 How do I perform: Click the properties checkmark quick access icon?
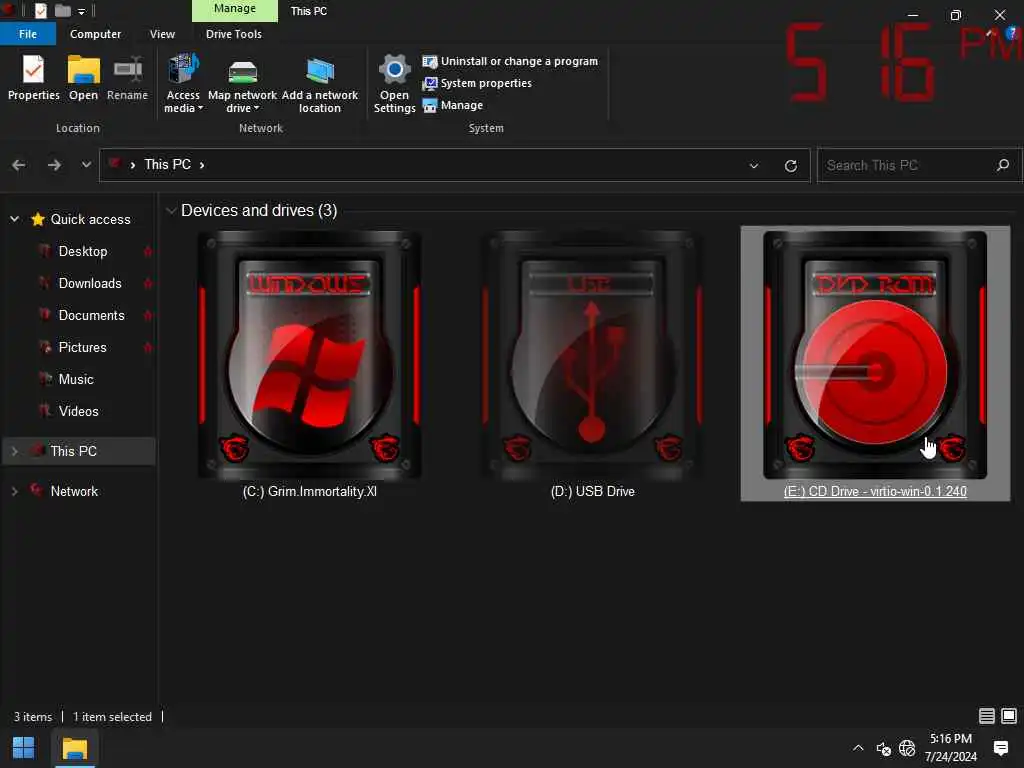point(40,10)
